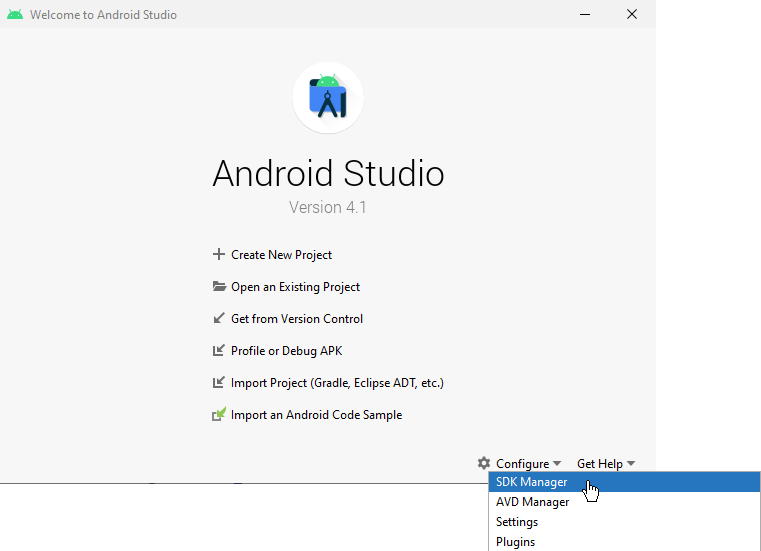
Task: Click the folder icon for Open an Existing Project
Action: [x=219, y=287]
